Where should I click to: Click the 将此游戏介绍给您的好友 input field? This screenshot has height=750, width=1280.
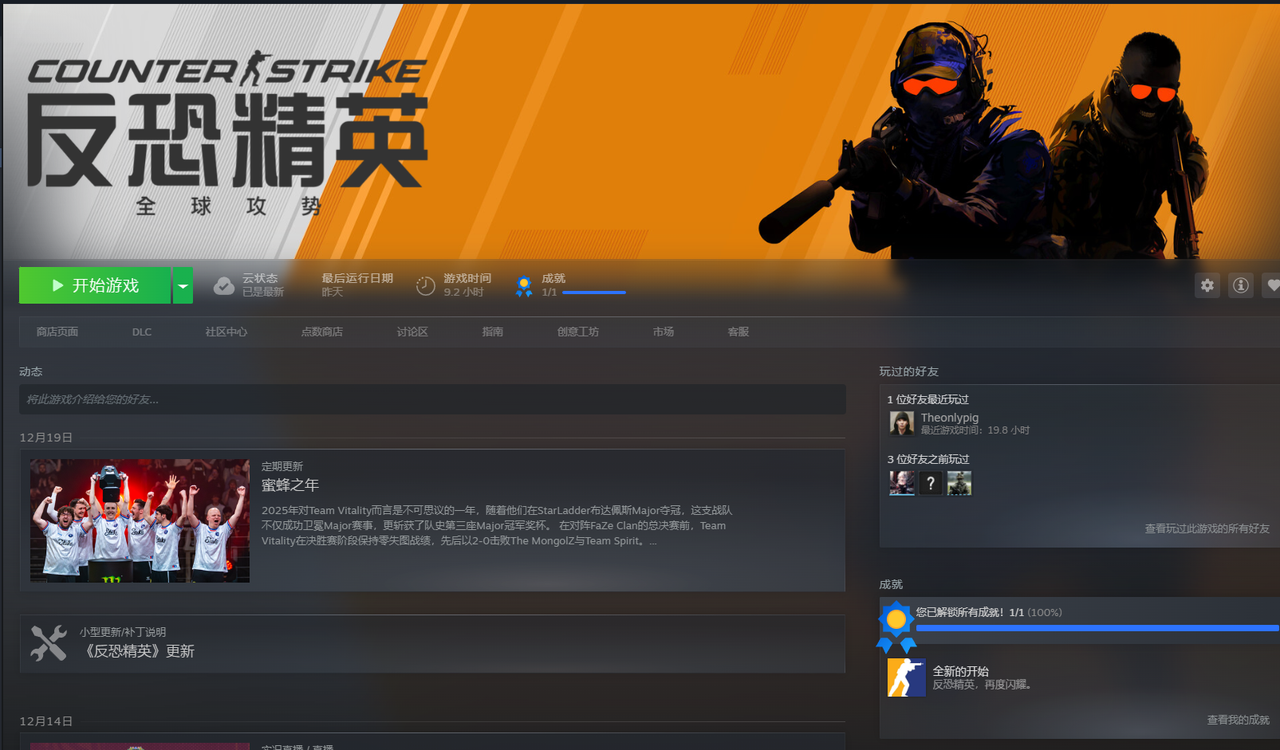click(432, 399)
